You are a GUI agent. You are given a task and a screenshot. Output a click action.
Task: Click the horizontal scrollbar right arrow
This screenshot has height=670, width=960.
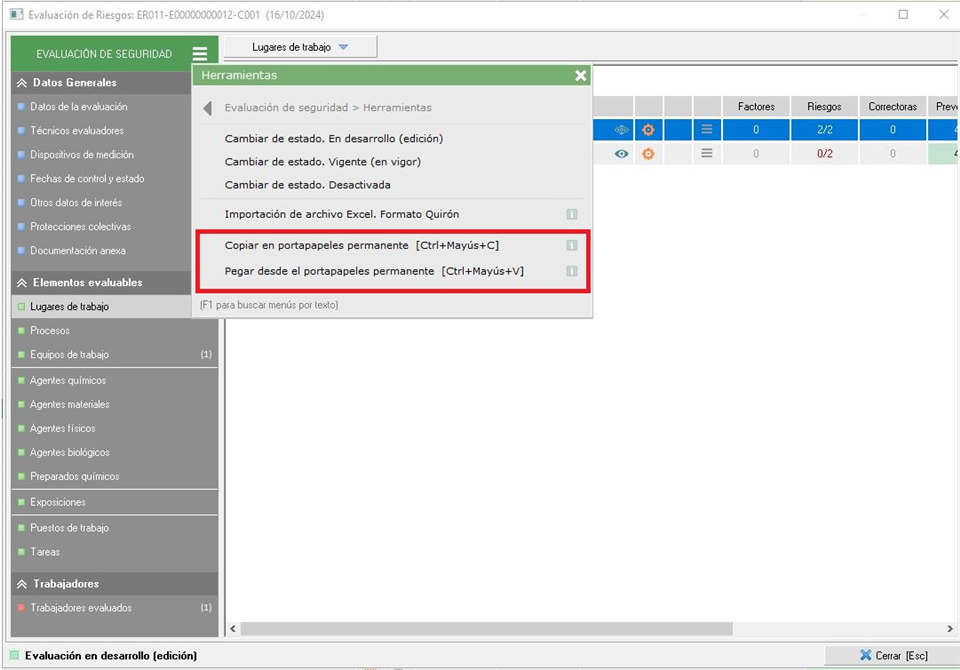[x=950, y=629]
